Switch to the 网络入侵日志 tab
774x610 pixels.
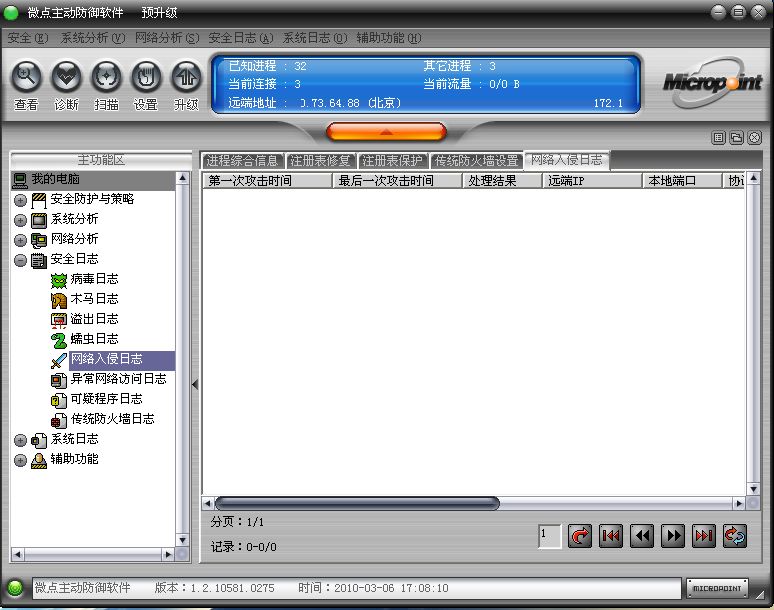(x=567, y=160)
